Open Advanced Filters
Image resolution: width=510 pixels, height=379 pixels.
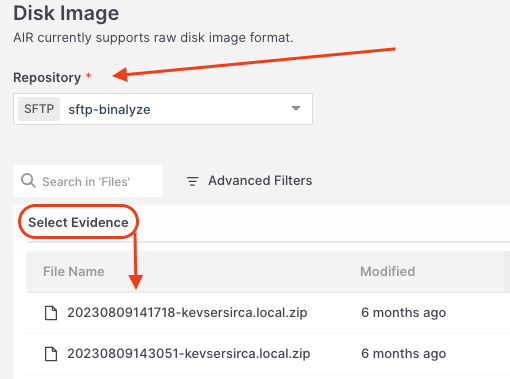point(249,181)
